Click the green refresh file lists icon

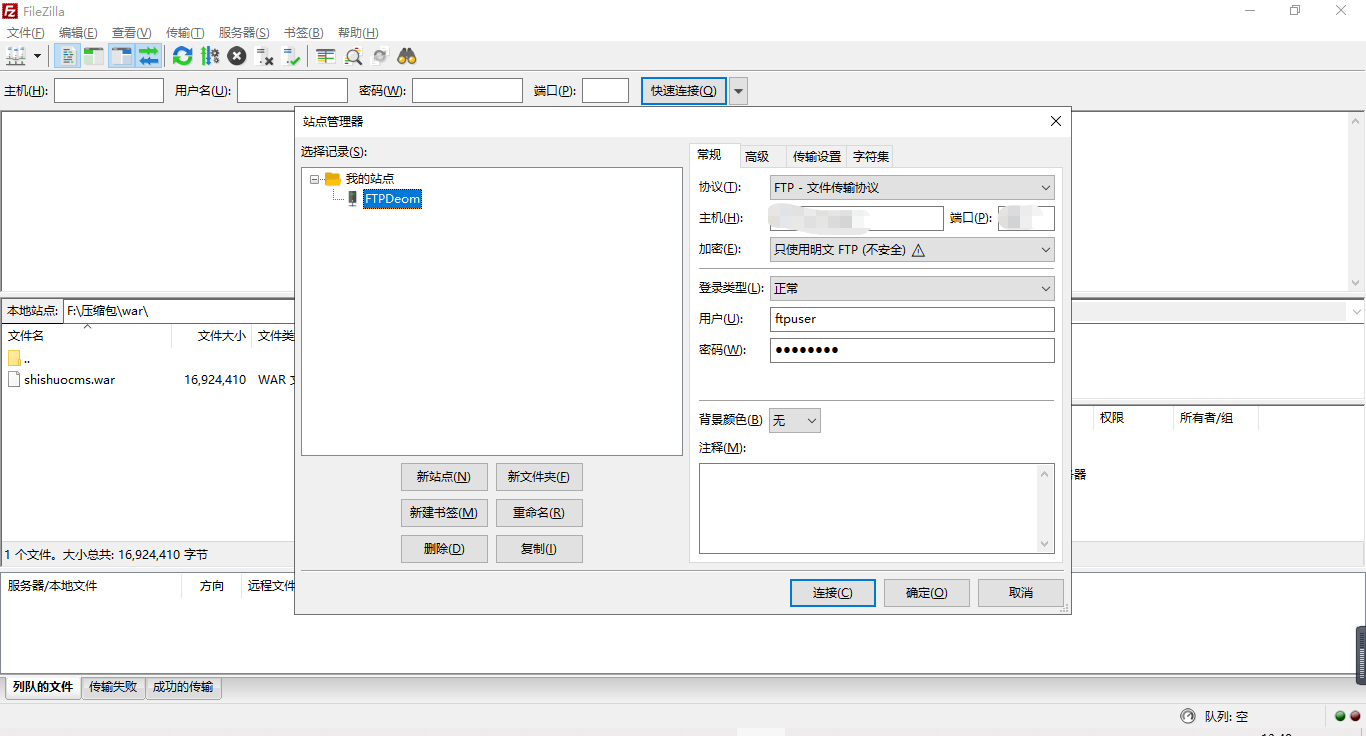click(x=183, y=56)
